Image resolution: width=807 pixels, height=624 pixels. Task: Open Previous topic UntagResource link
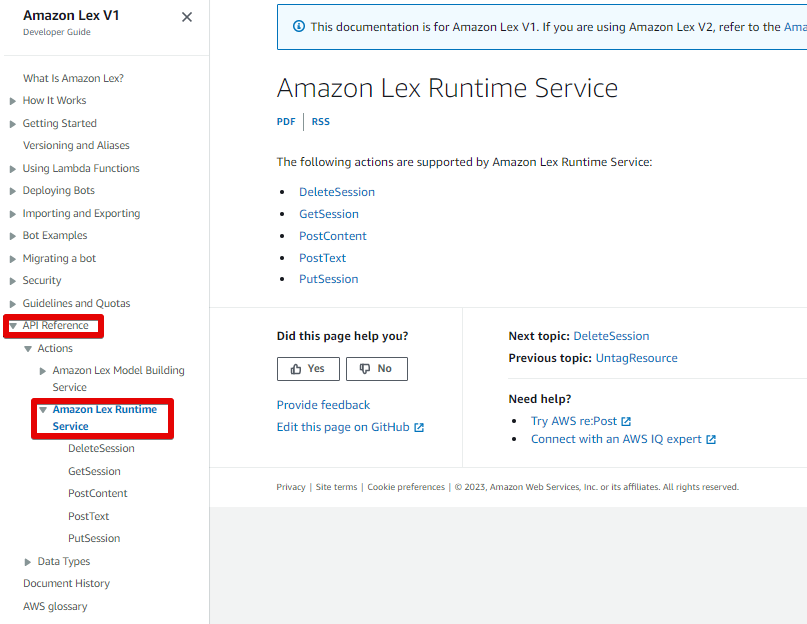(636, 358)
